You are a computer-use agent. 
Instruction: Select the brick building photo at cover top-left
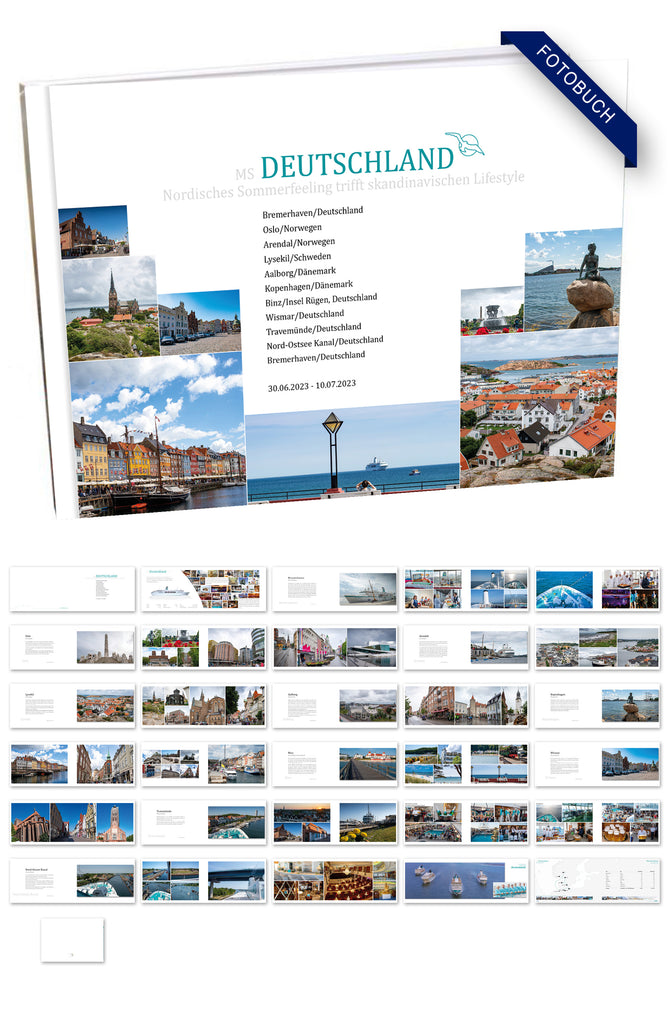tap(93, 232)
